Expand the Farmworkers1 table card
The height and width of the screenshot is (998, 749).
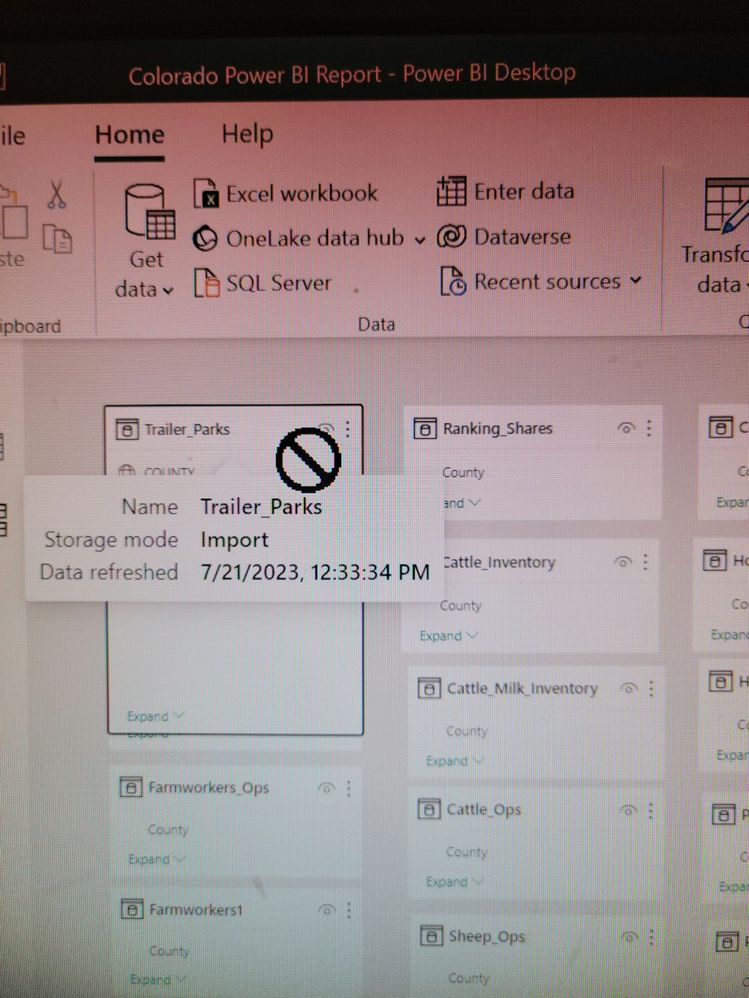[x=158, y=979]
